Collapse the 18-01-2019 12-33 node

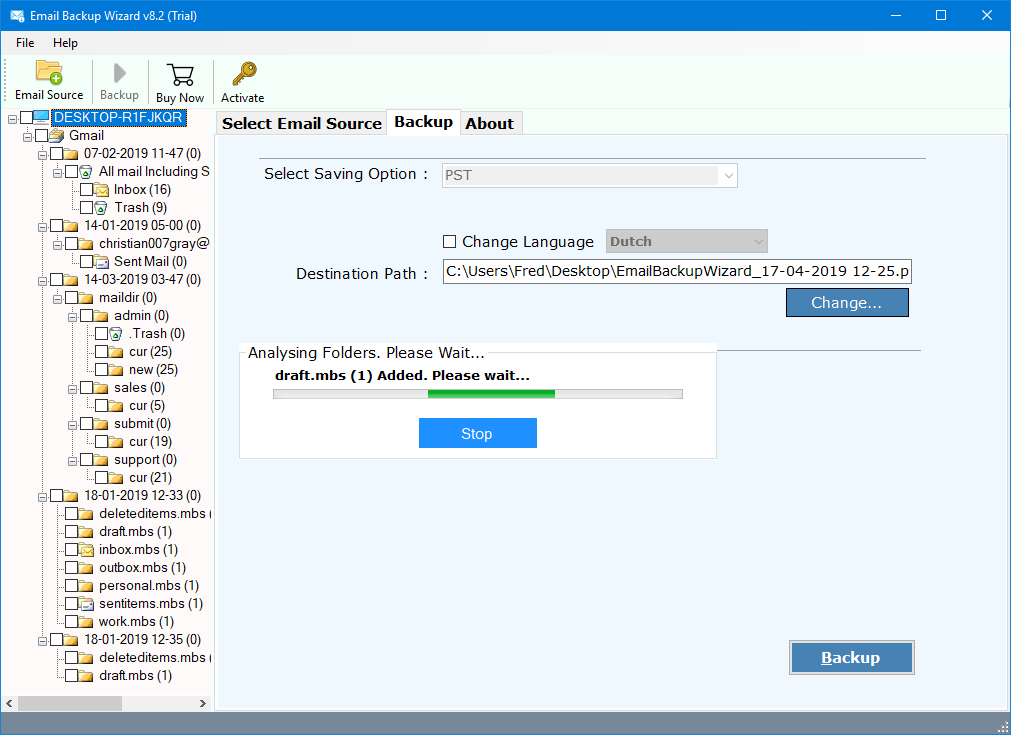tap(43, 497)
